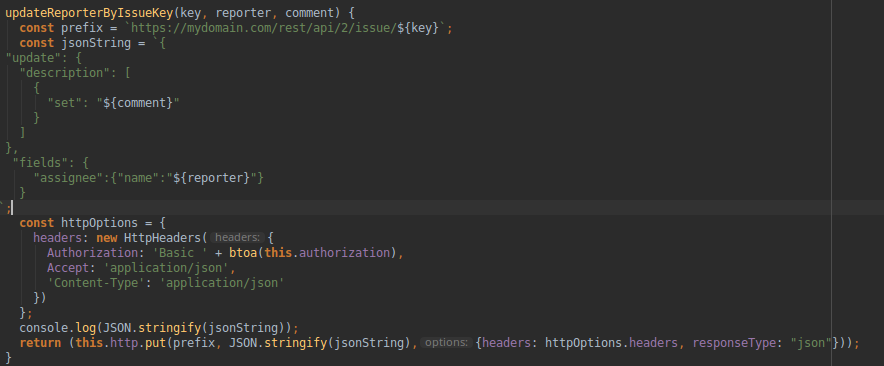Click the console.log statement
Image resolution: width=884 pixels, height=366 pixels.
158,328
